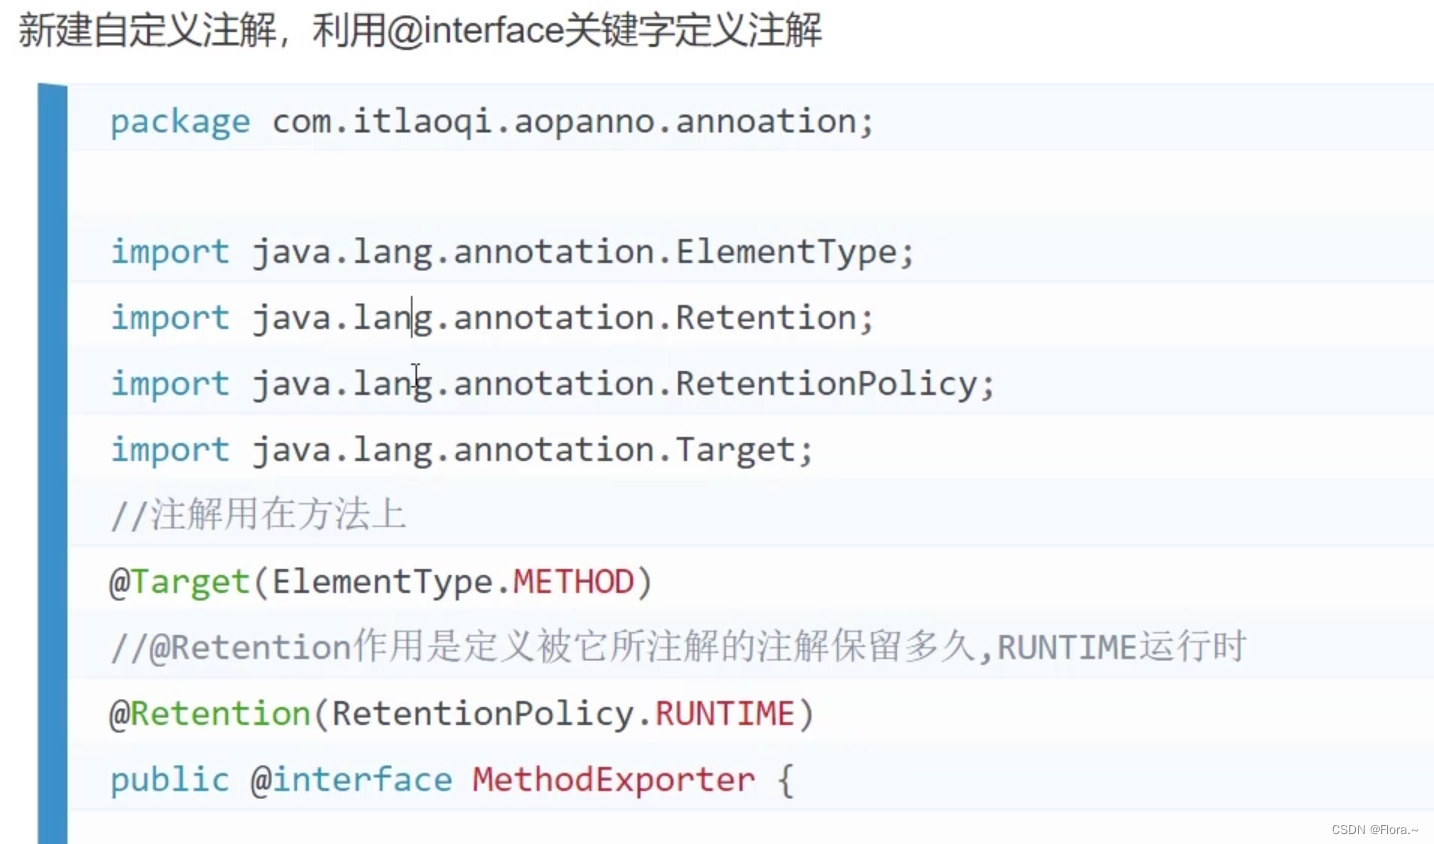
Task: Click the @Target(ElementType.METHOD) line
Action: [x=381, y=582]
